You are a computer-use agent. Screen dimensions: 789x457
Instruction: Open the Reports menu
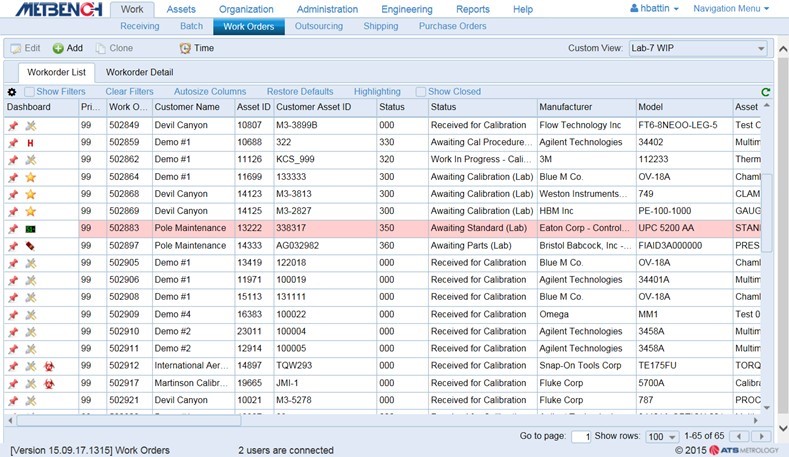[472, 9]
